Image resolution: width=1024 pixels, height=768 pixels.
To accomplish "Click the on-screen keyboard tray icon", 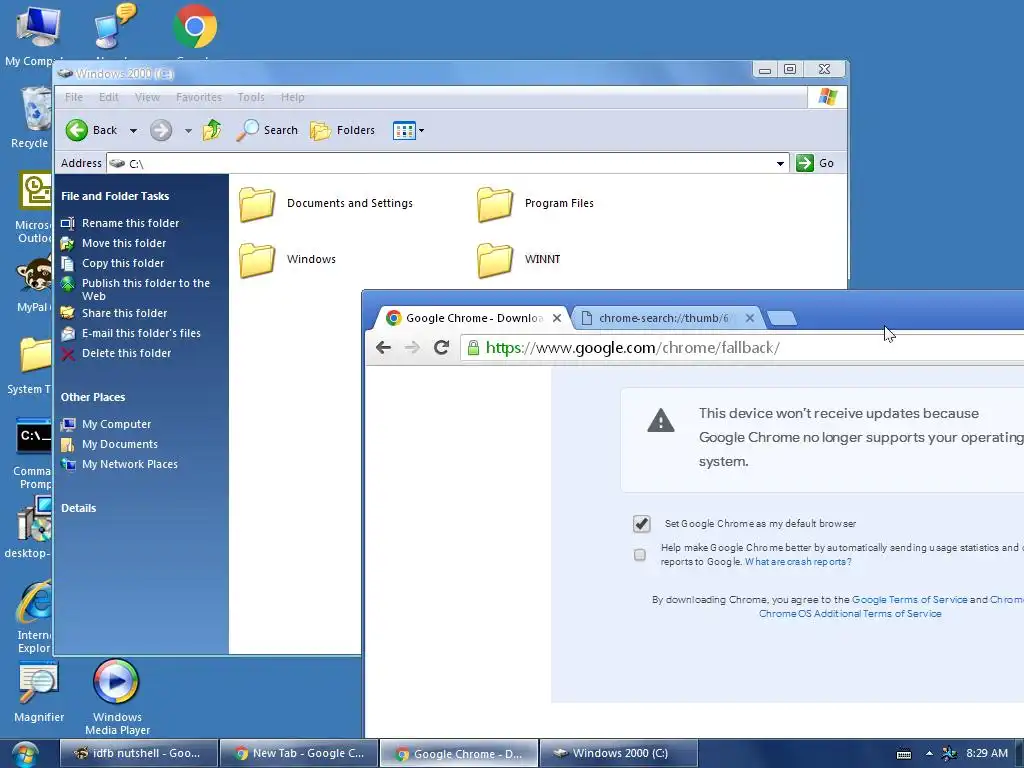I will pyautogui.click(x=904, y=754).
